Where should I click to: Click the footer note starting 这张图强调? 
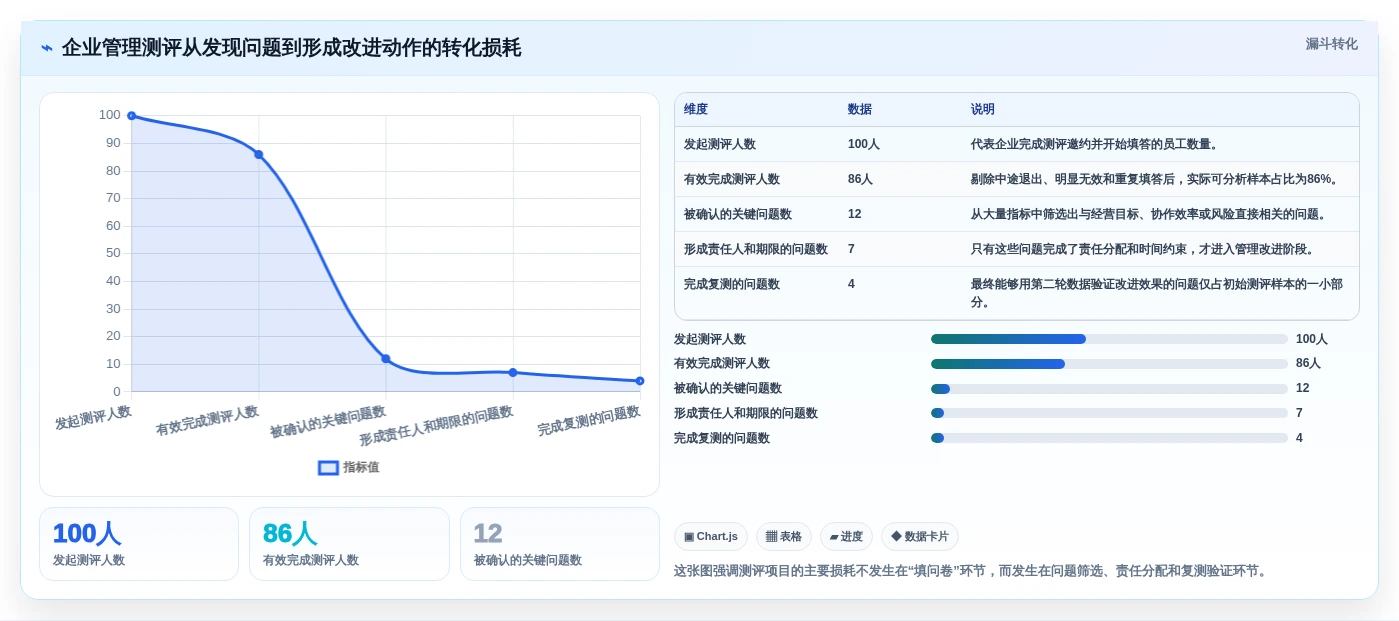point(972,571)
